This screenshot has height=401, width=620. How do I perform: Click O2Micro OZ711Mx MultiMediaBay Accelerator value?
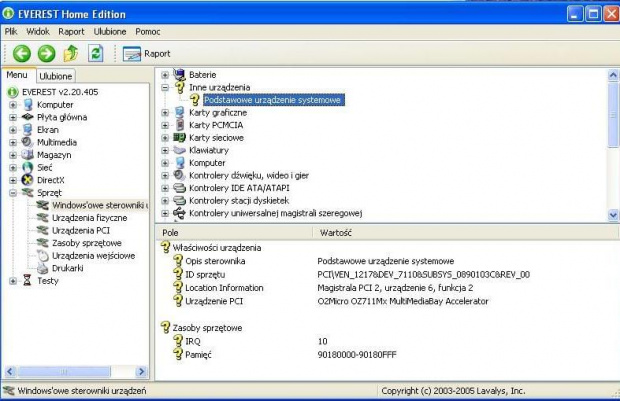(403, 301)
